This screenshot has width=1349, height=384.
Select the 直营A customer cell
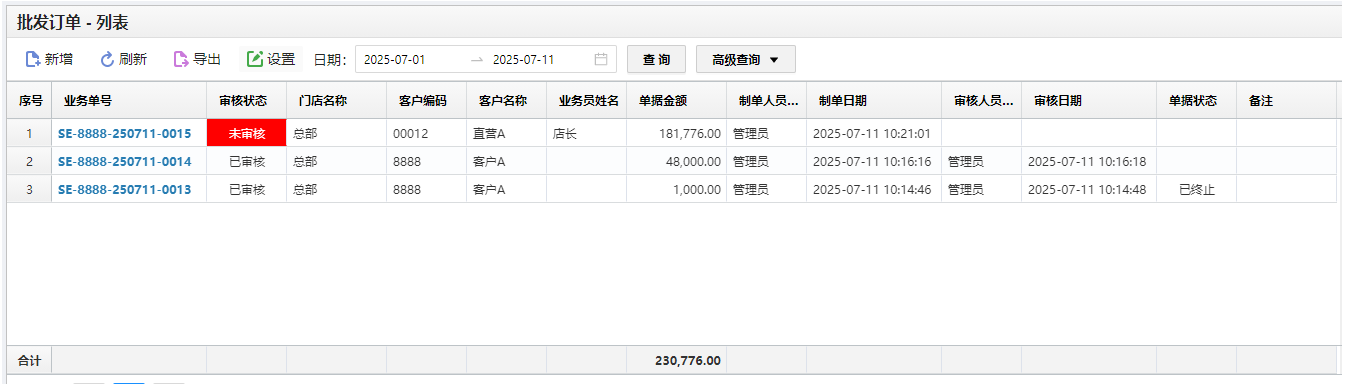click(506, 133)
